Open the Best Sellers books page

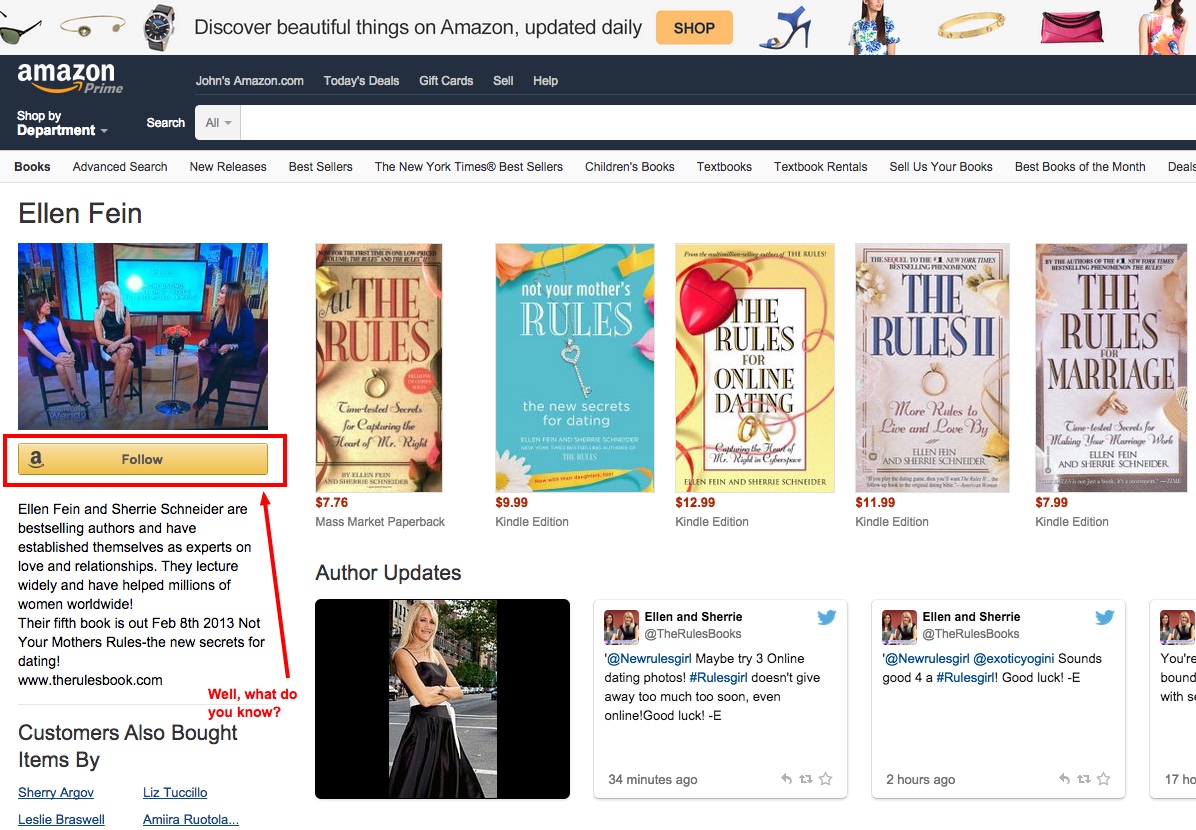pos(320,167)
